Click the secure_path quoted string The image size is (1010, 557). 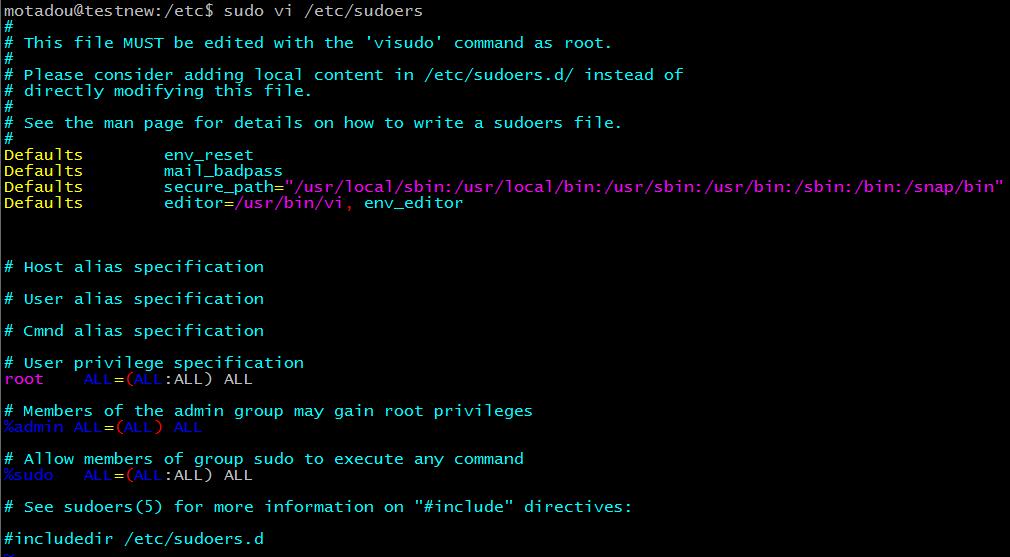coord(643,187)
